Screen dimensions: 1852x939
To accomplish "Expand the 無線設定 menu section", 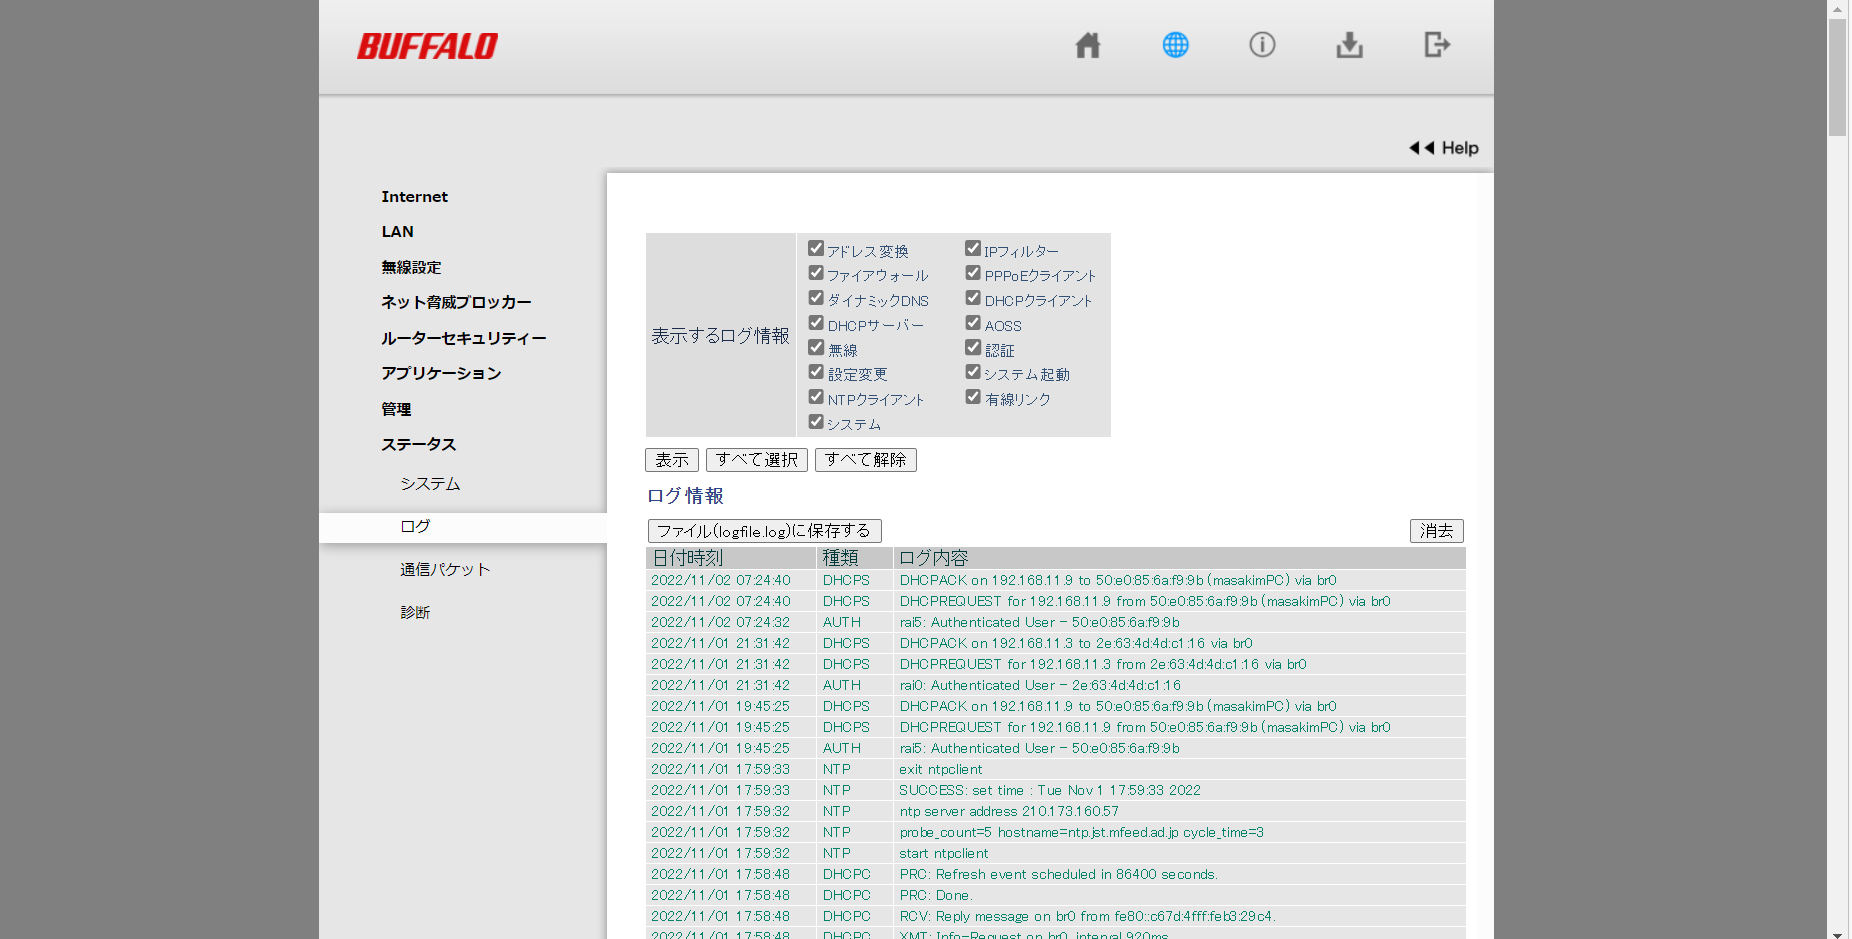I will [411, 267].
